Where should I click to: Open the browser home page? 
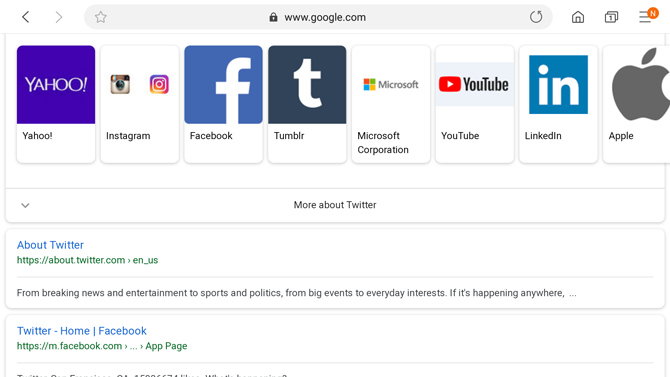[578, 17]
